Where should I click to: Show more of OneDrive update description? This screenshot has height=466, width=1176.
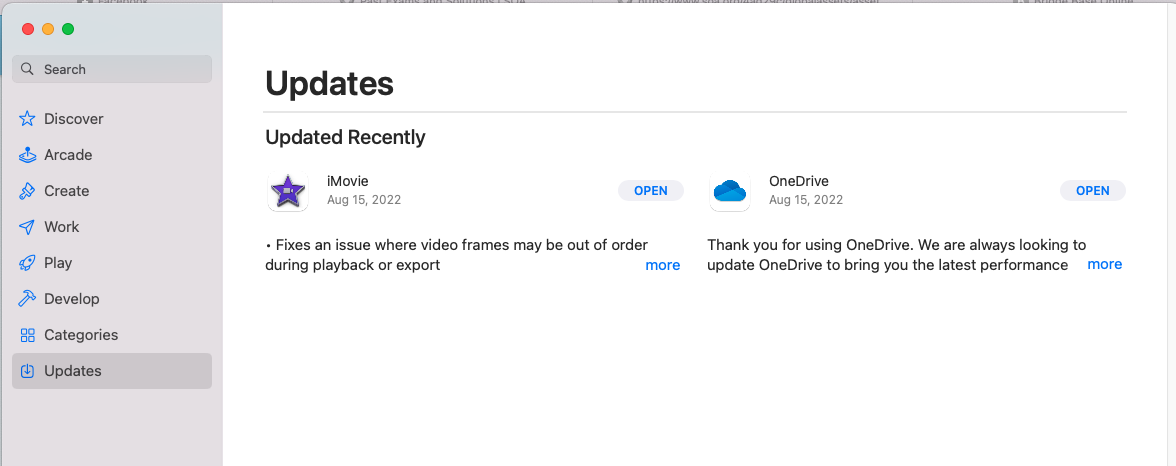point(1105,264)
